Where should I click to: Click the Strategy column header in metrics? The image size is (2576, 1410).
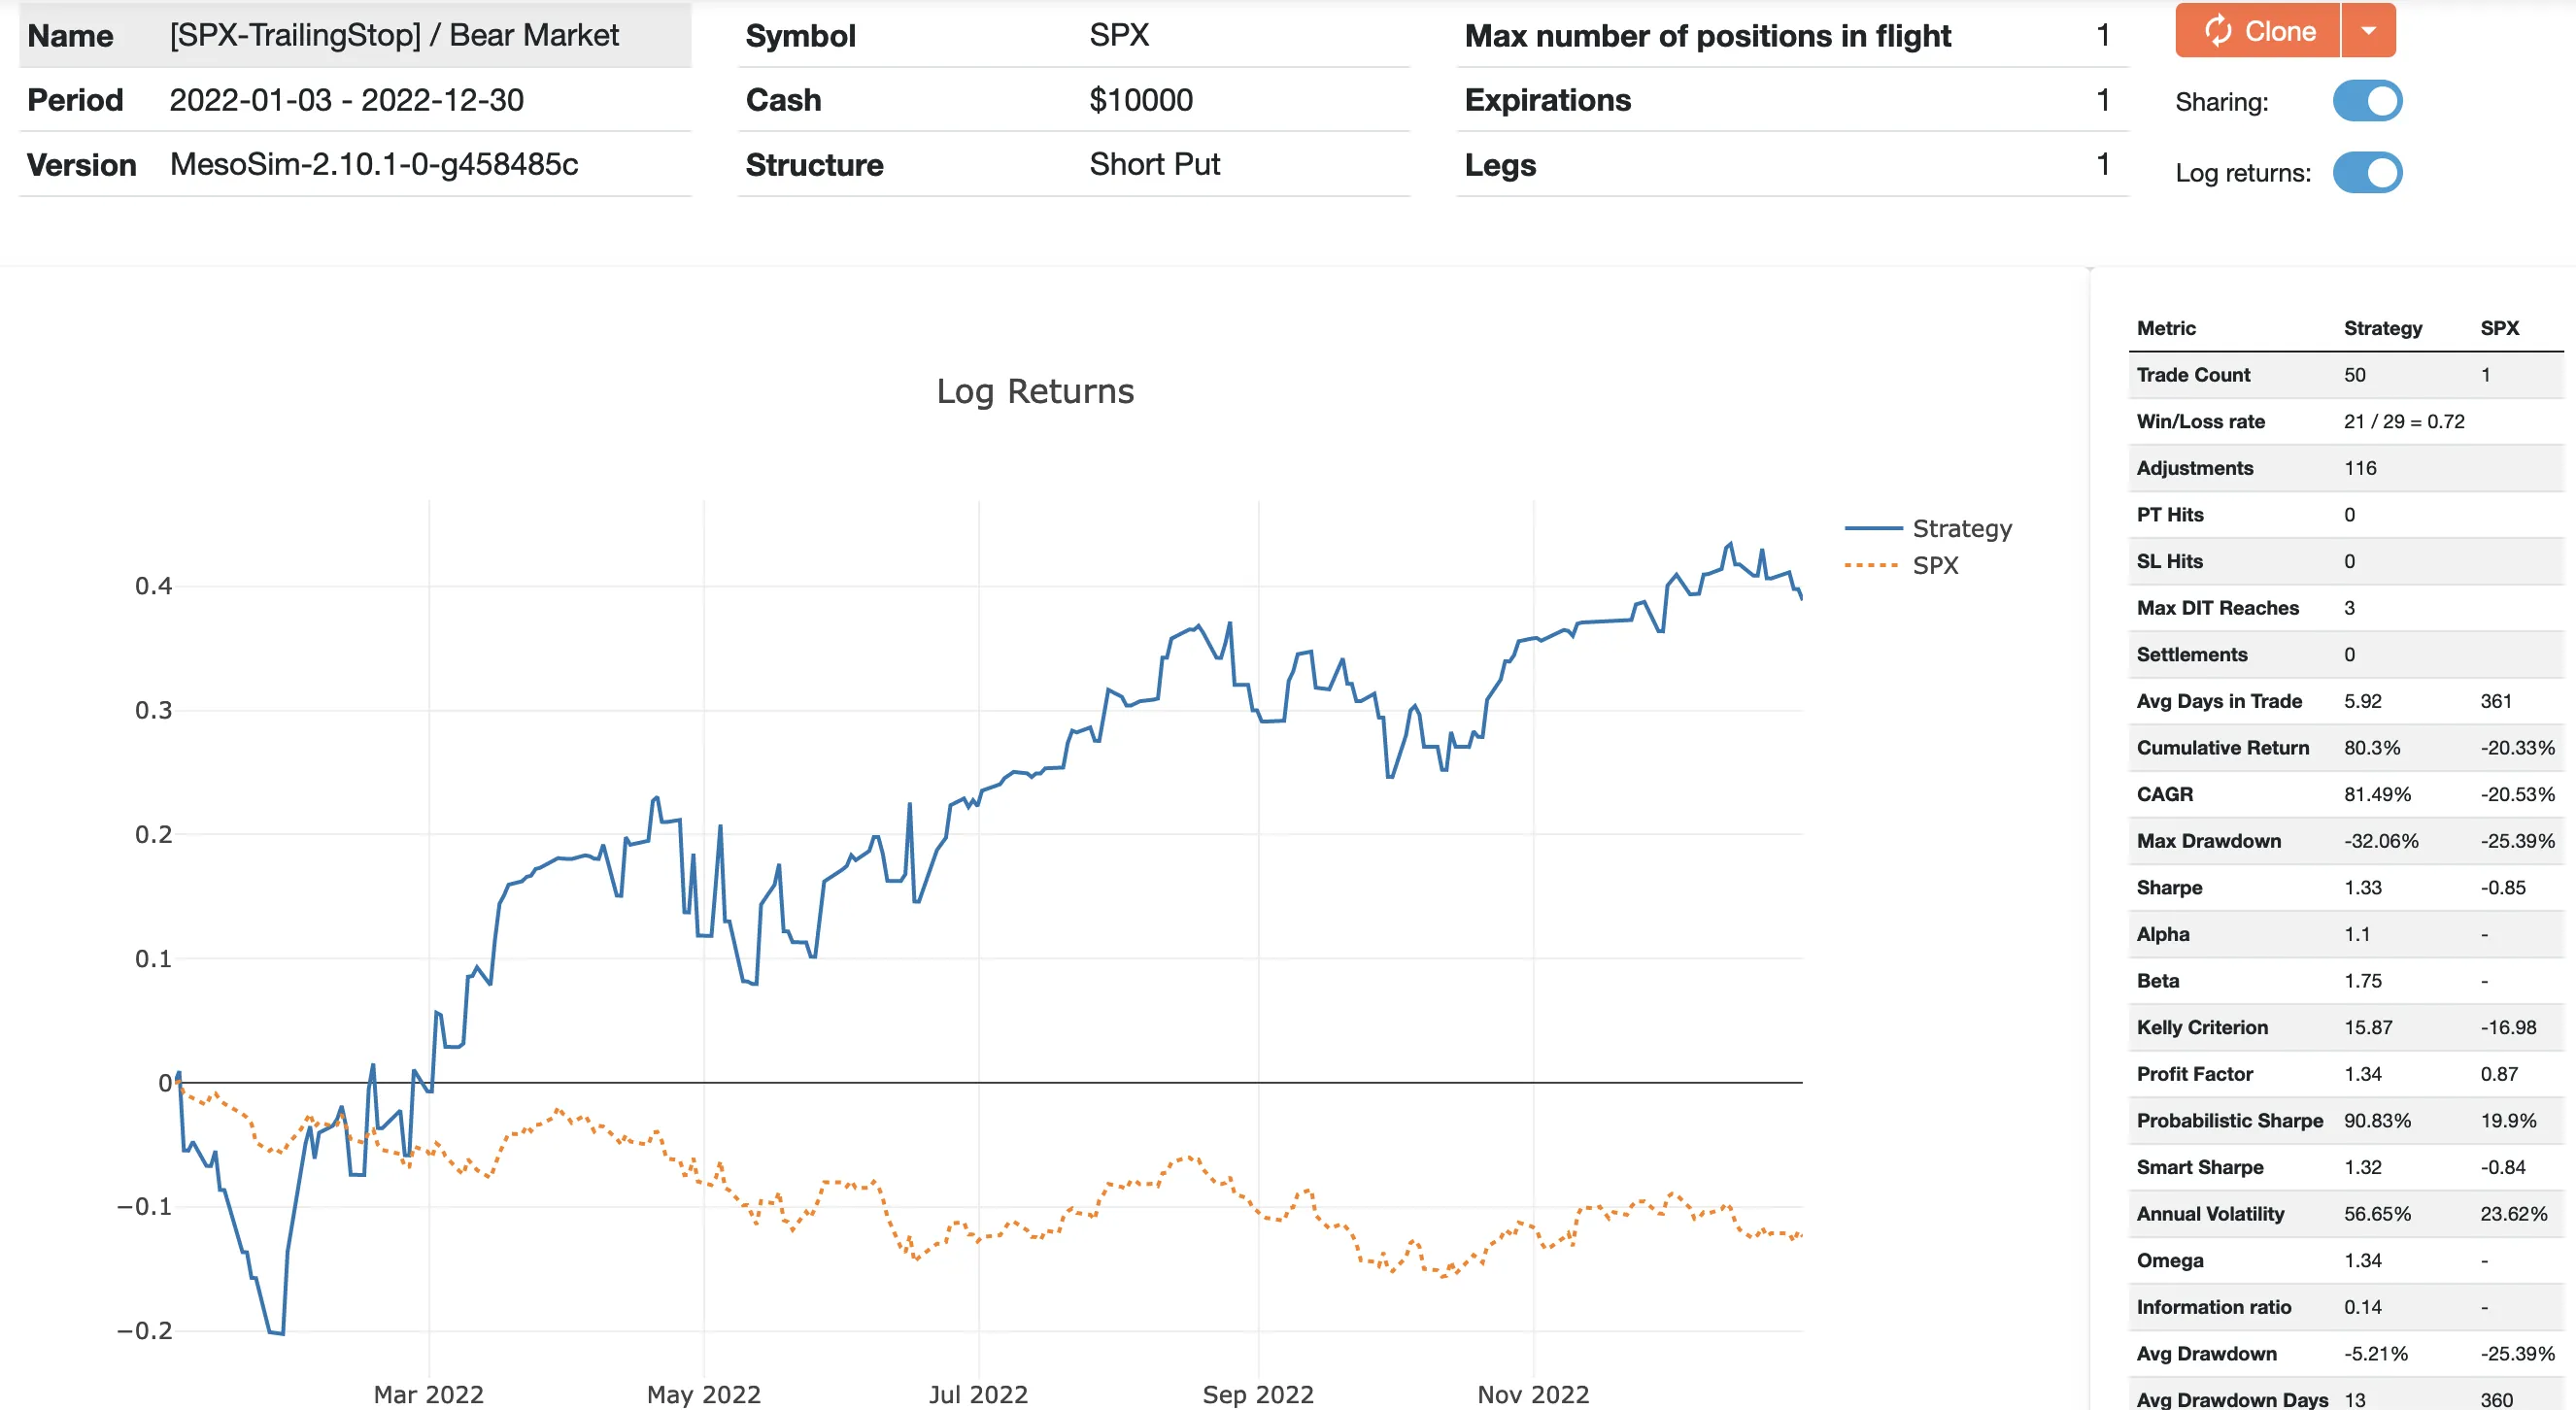2383,328
